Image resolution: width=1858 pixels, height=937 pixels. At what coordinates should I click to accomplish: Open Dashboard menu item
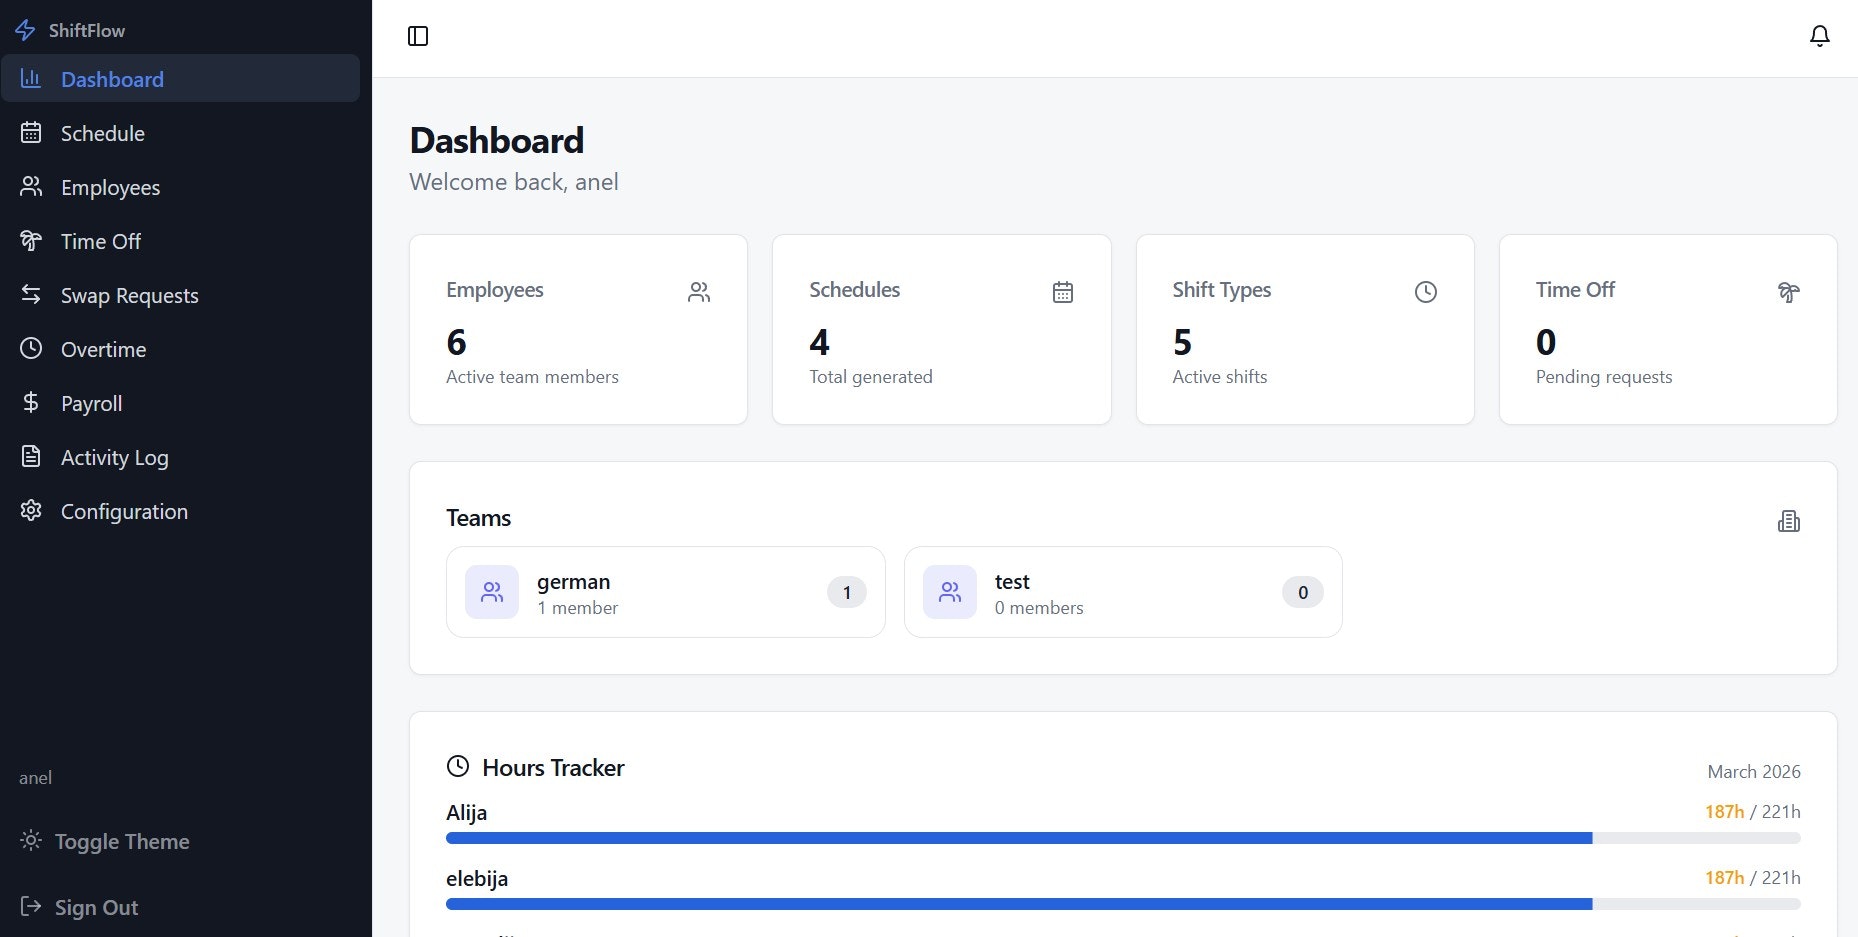[180, 78]
